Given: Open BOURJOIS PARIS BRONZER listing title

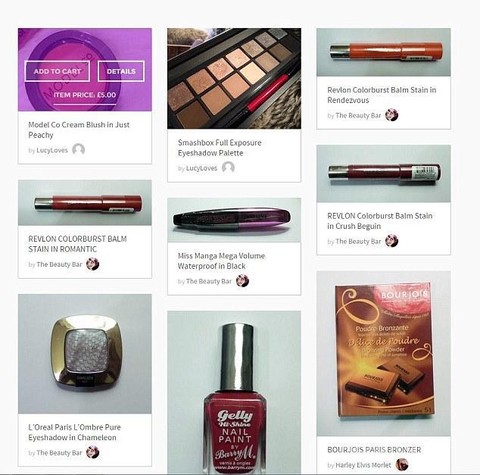Looking at the screenshot, I should [374, 450].
